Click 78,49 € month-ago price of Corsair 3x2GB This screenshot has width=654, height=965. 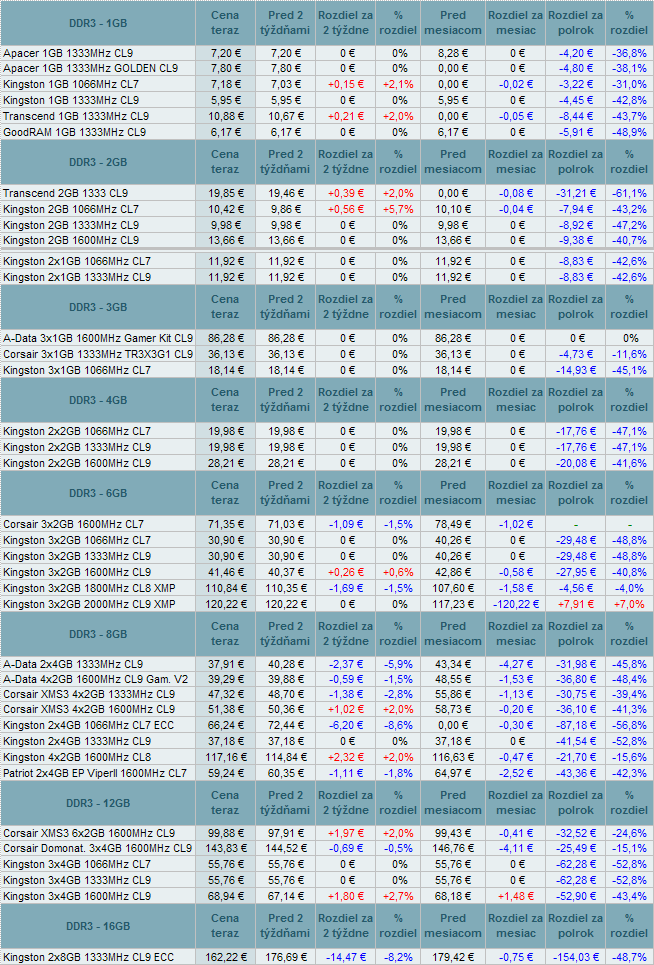pos(453,524)
